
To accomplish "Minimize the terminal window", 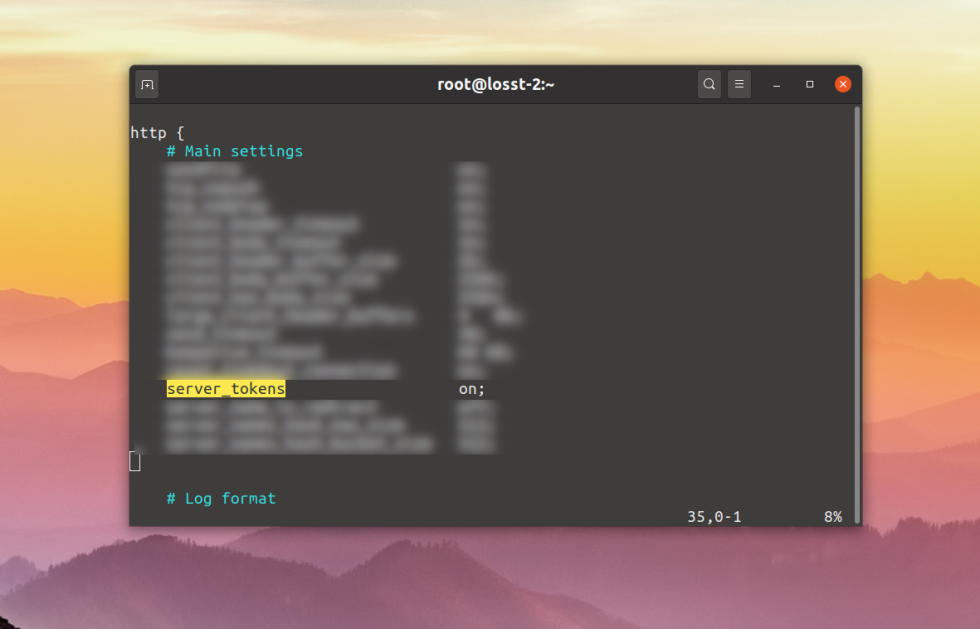I will pos(776,84).
